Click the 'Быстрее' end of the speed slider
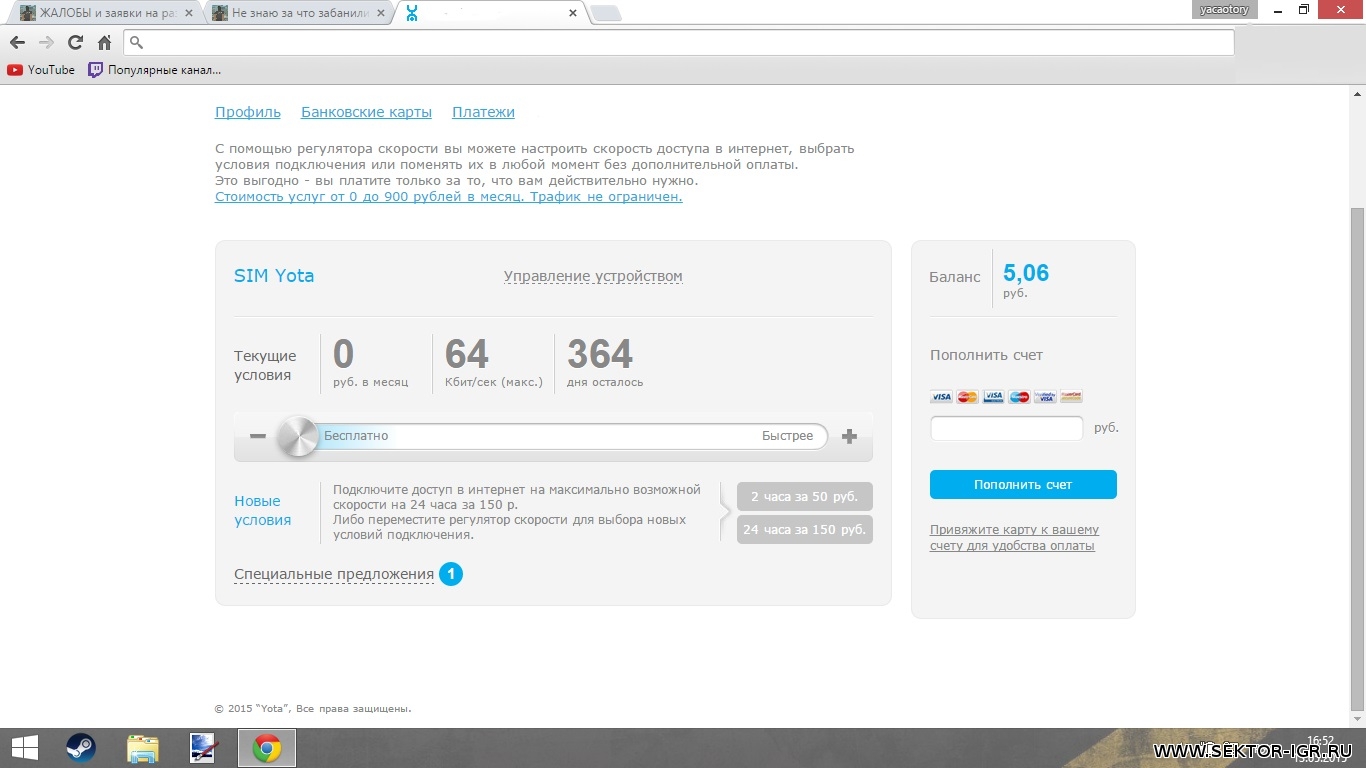This screenshot has width=1366, height=768. [x=787, y=436]
